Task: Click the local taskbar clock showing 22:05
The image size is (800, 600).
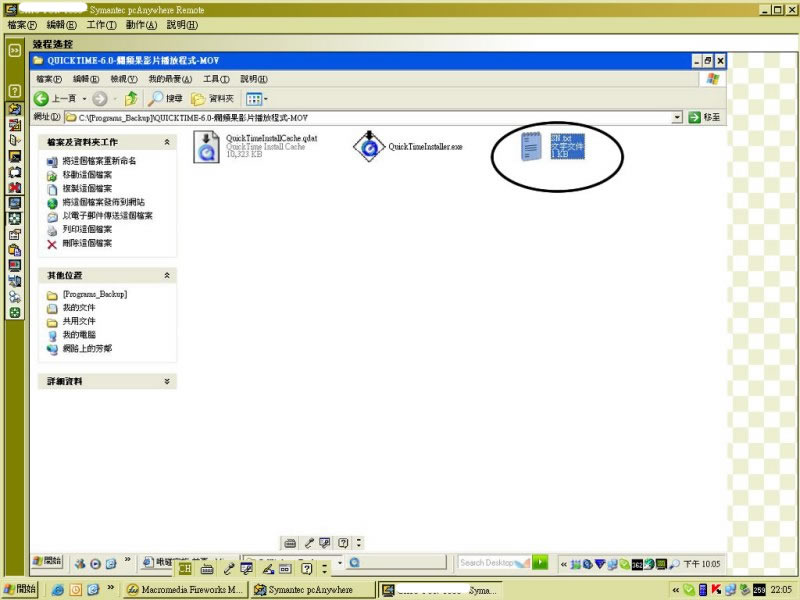Action: (x=781, y=590)
